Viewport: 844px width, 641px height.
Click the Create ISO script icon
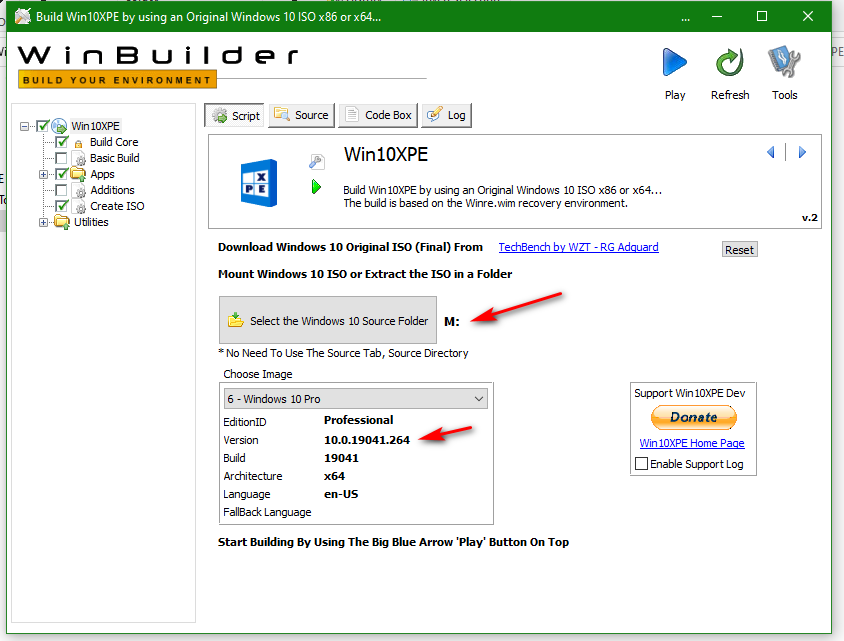click(79, 207)
